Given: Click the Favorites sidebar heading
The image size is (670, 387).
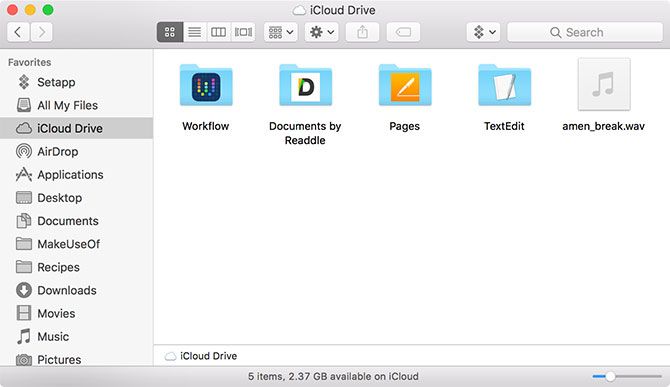Looking at the screenshot, I should tap(29, 62).
